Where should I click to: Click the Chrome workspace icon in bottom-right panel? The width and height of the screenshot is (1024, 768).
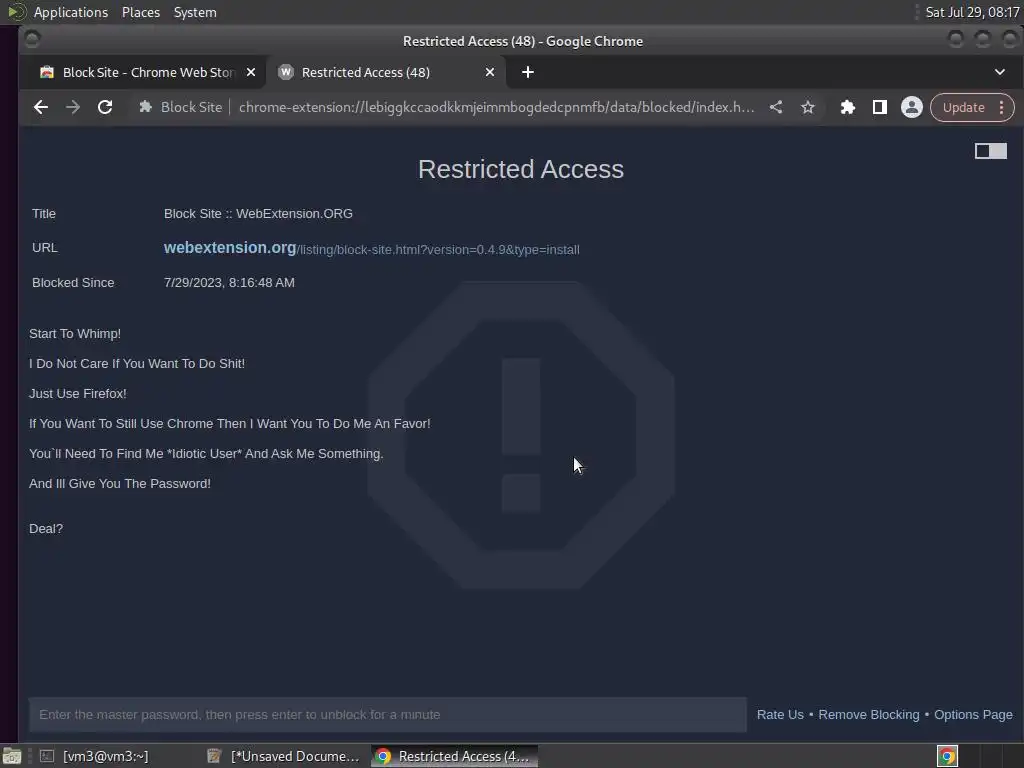(x=947, y=756)
